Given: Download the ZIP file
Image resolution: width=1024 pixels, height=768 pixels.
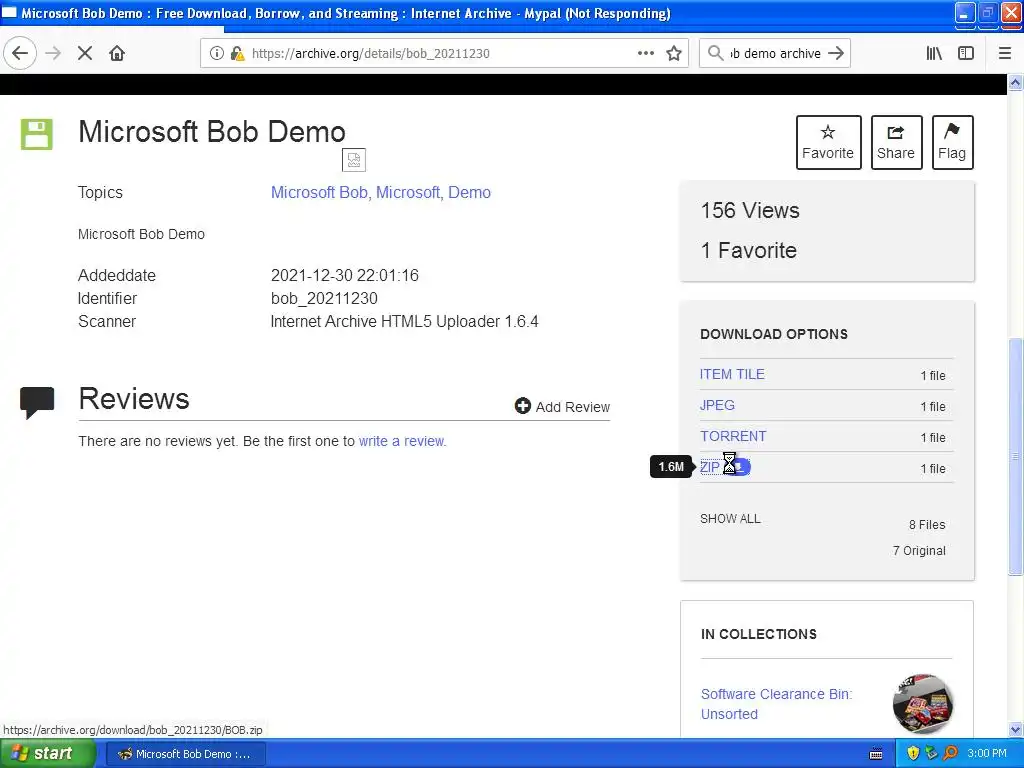Looking at the screenshot, I should [710, 467].
